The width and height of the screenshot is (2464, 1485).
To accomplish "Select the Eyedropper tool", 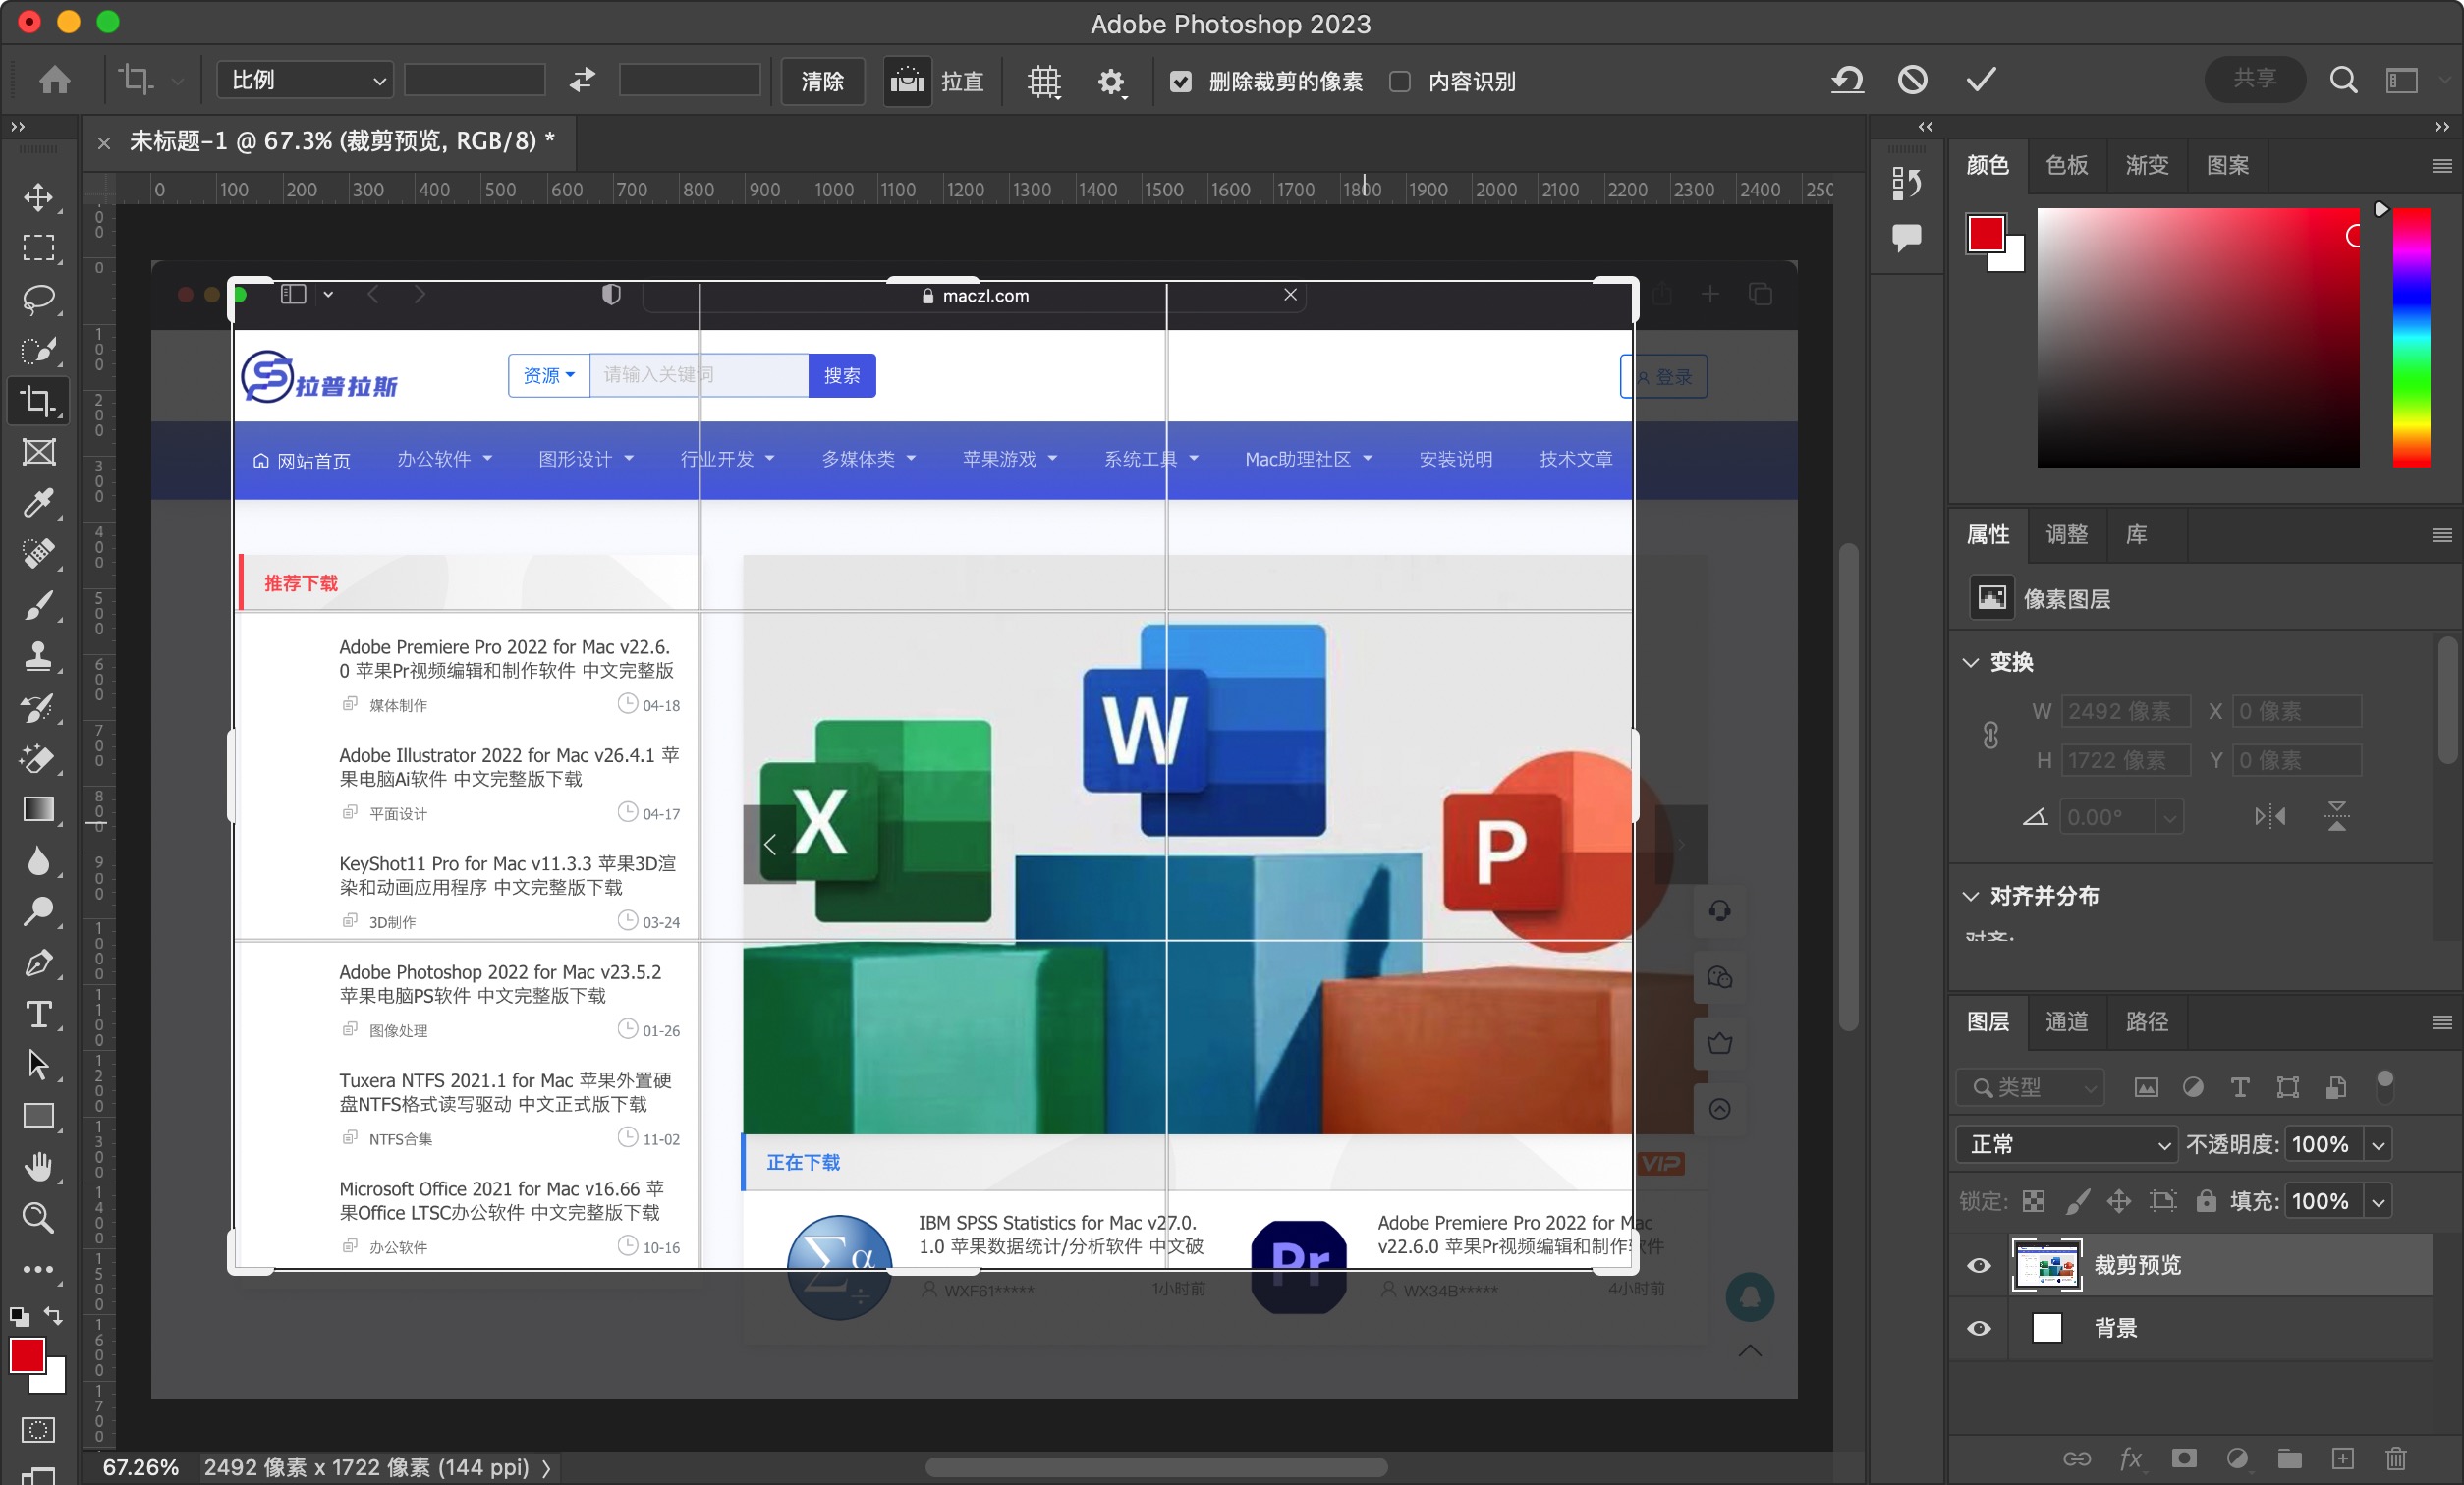I will click(x=38, y=503).
